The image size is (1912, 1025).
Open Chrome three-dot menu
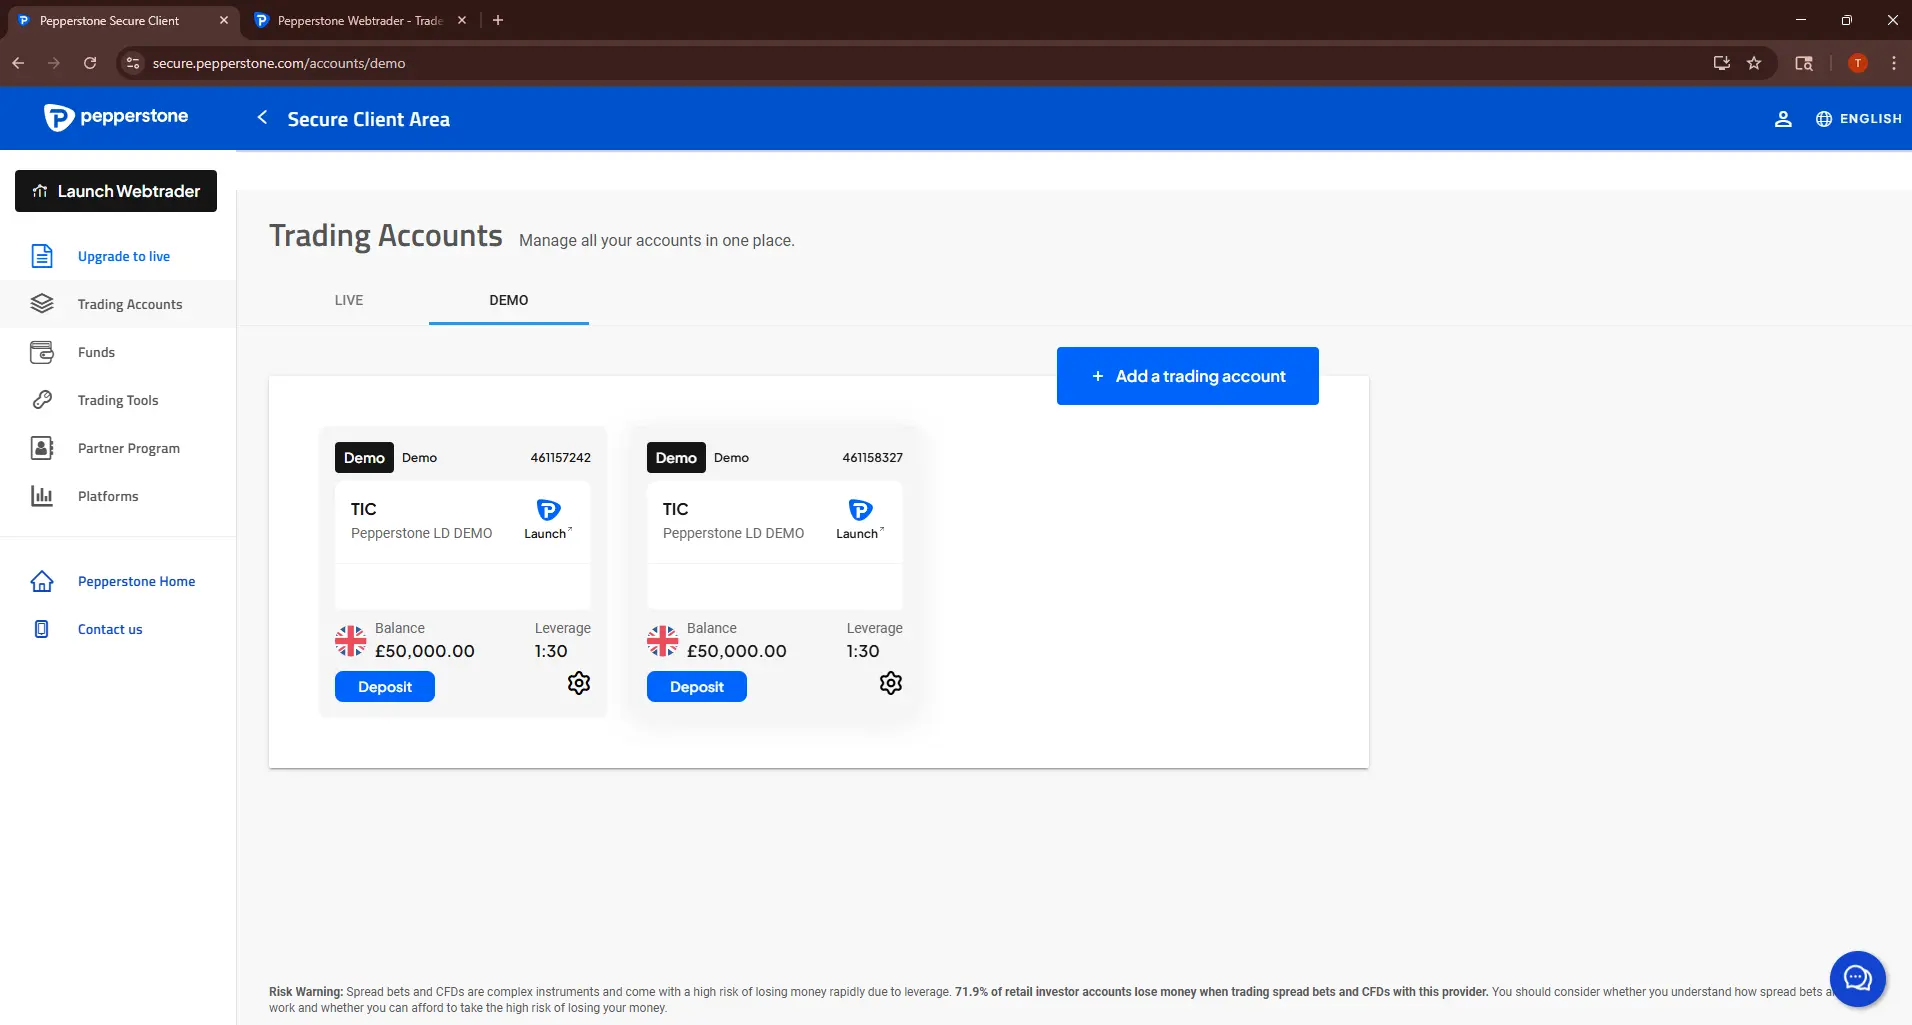(1894, 63)
